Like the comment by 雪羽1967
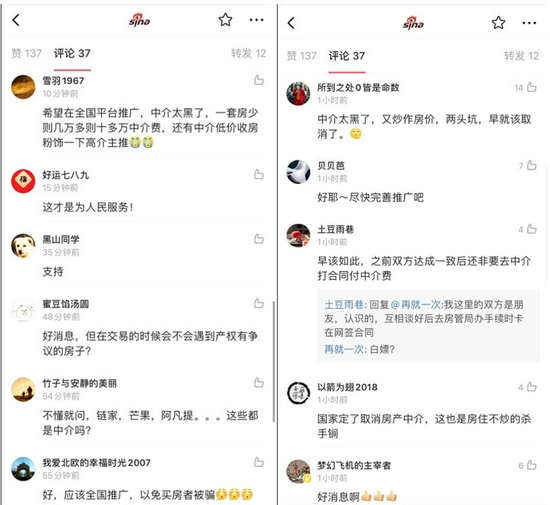 tap(259, 80)
